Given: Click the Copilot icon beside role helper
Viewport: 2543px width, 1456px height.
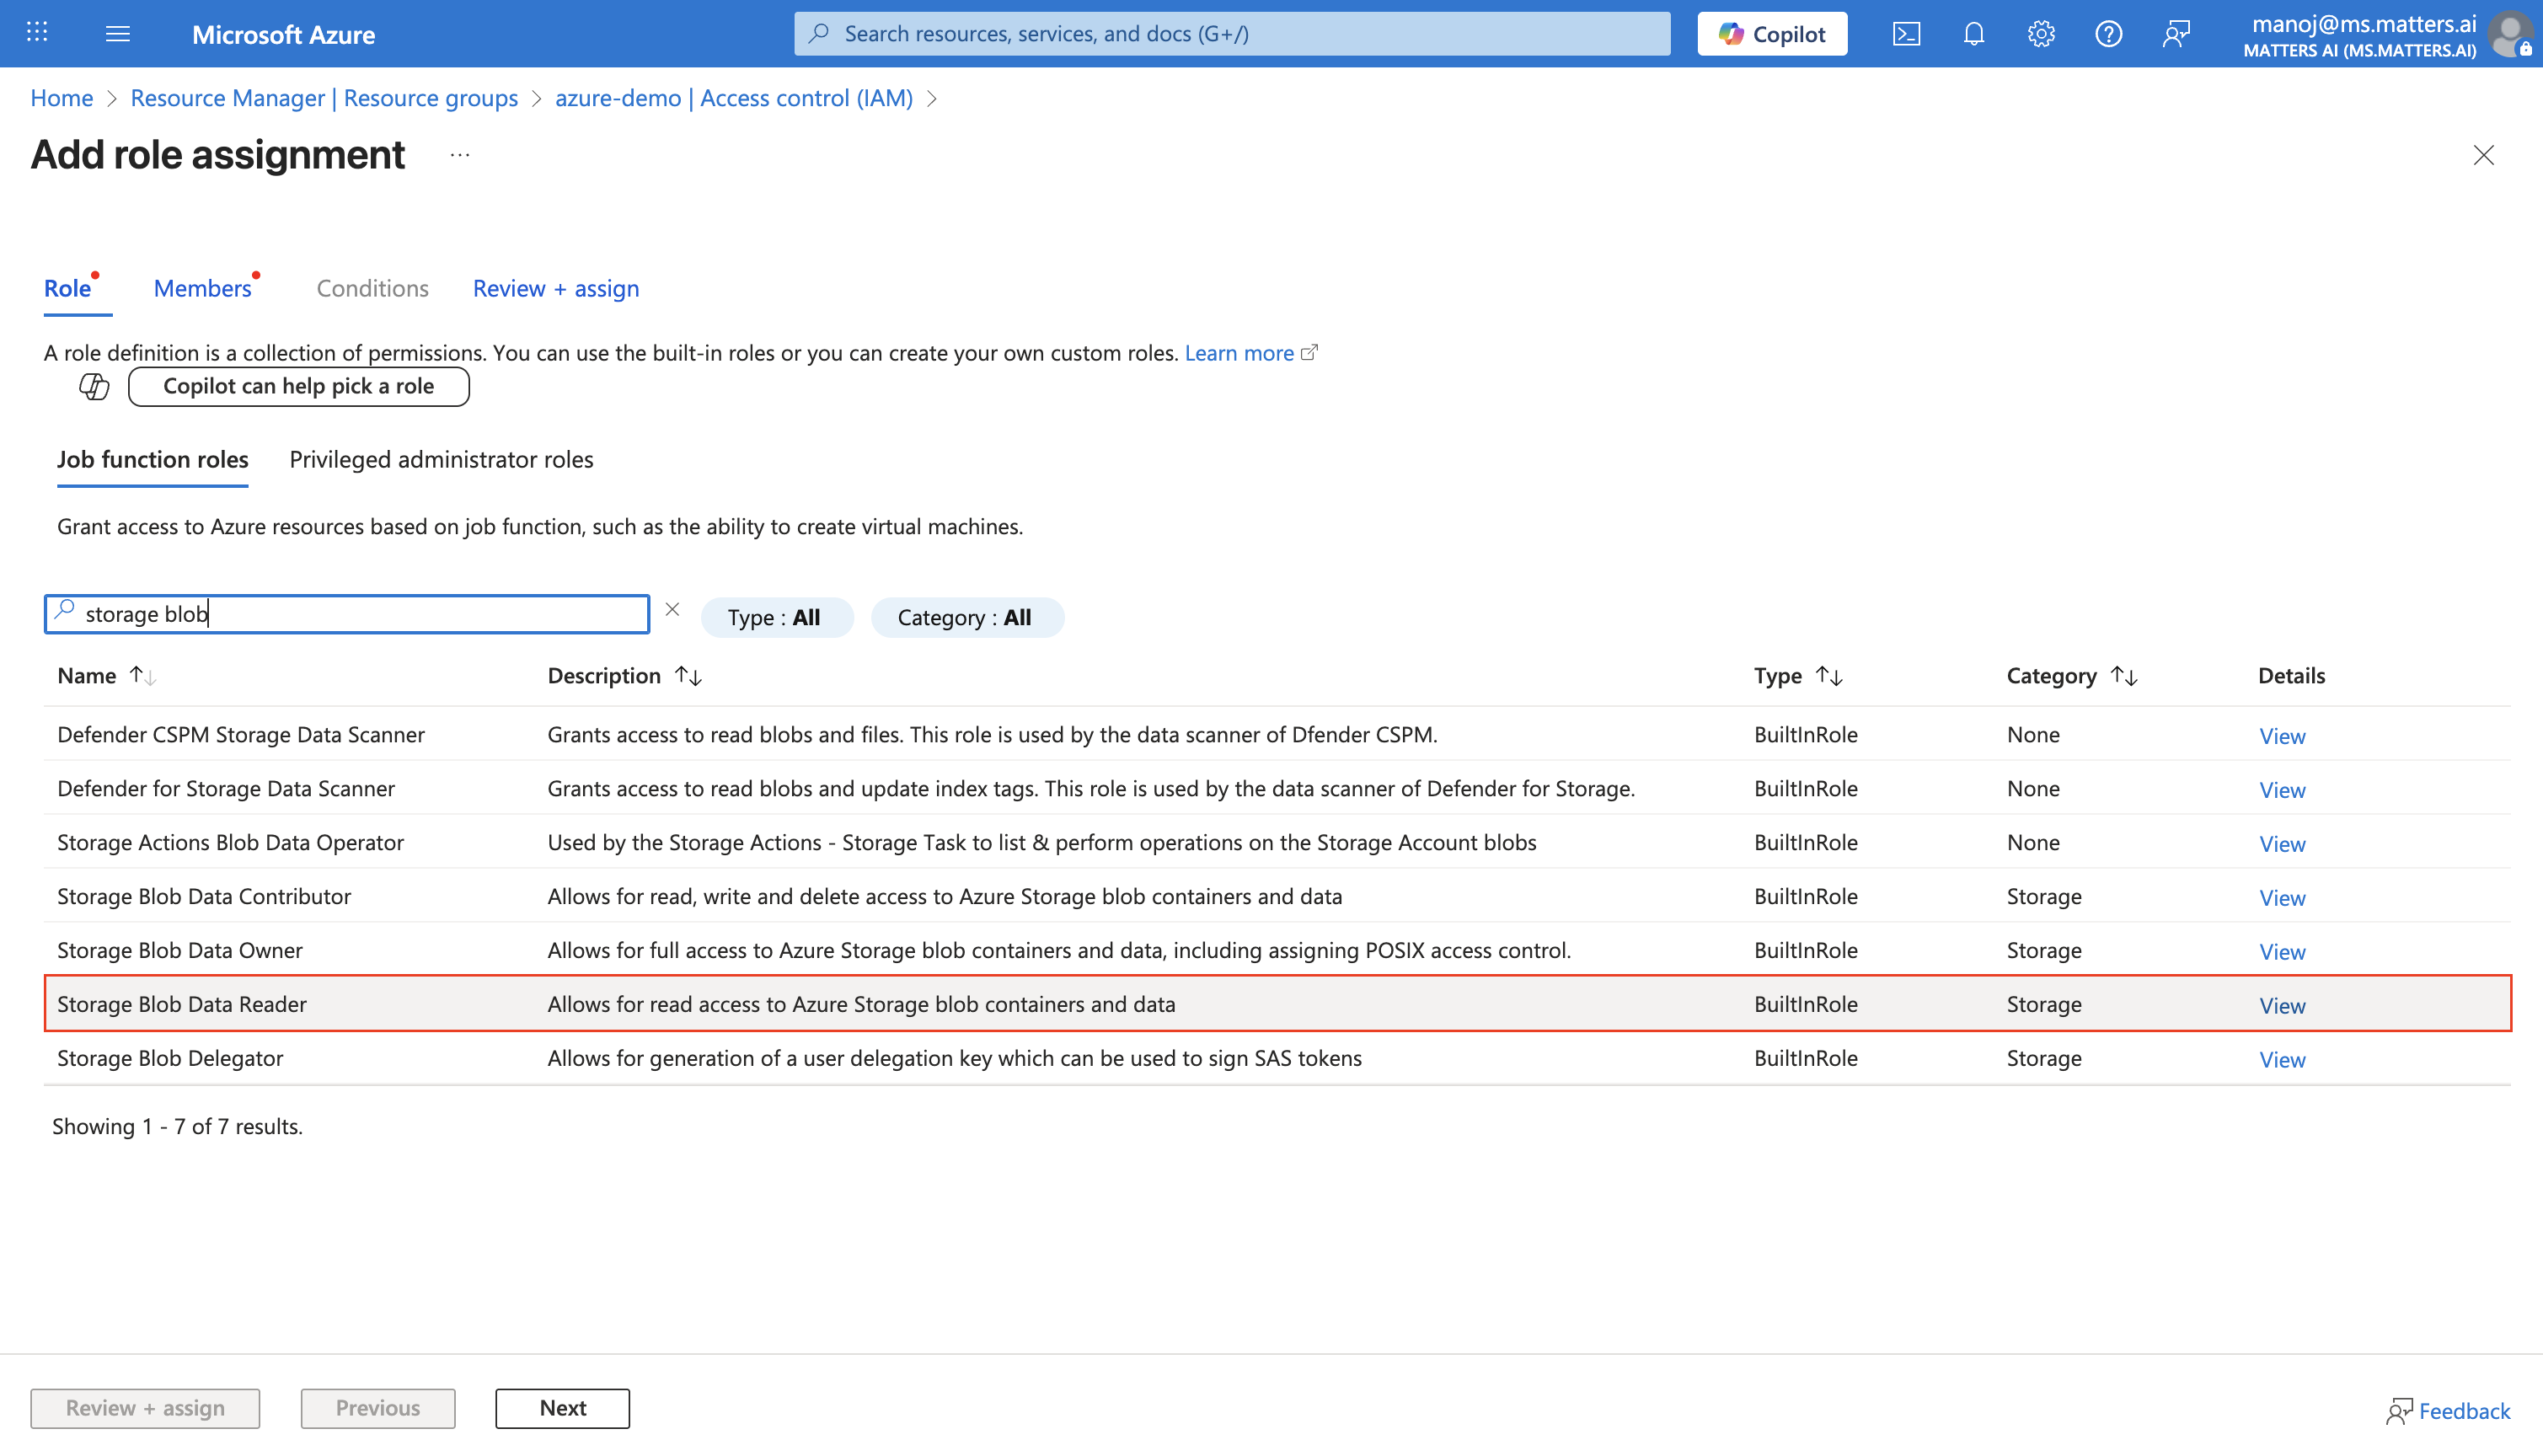Looking at the screenshot, I should click(94, 386).
